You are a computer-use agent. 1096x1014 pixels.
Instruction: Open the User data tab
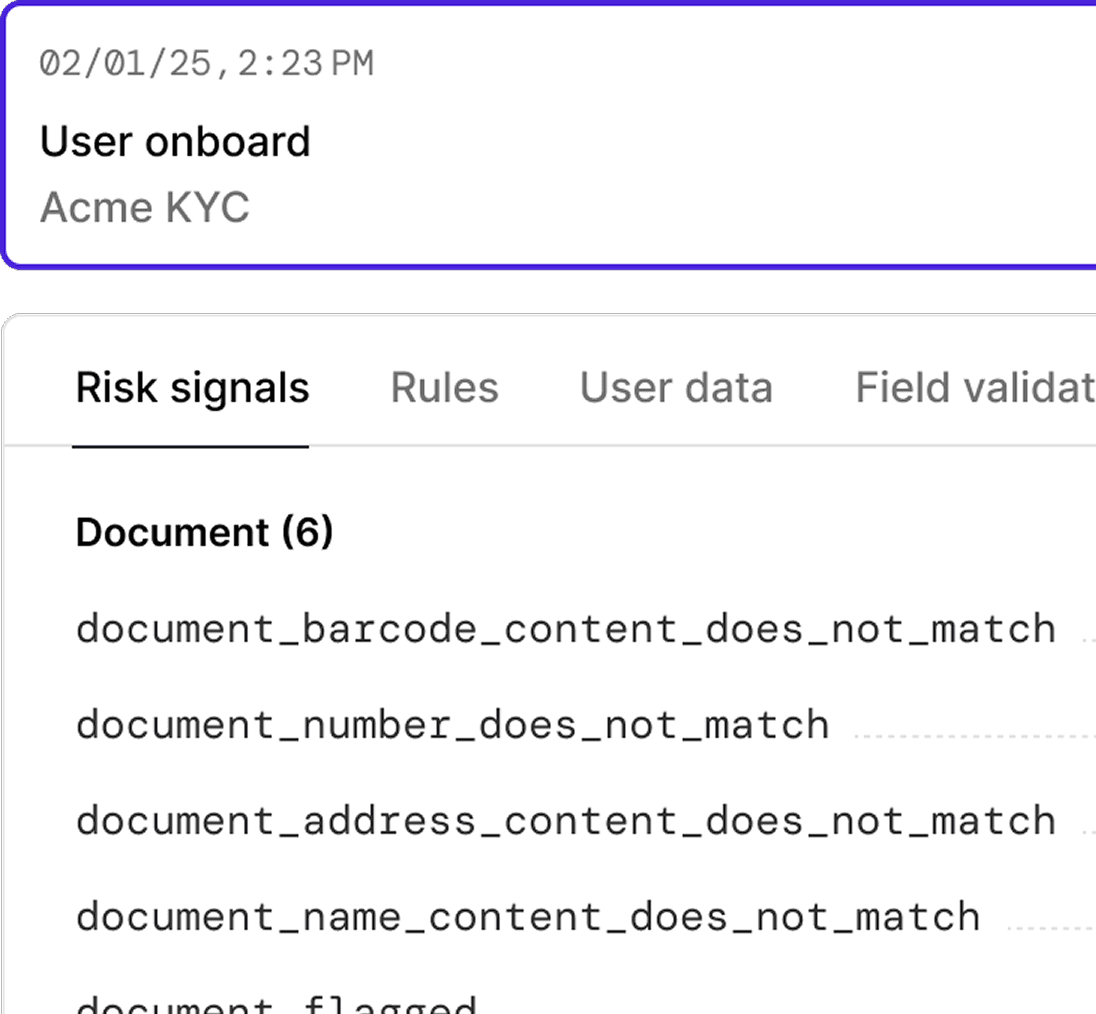click(x=676, y=388)
